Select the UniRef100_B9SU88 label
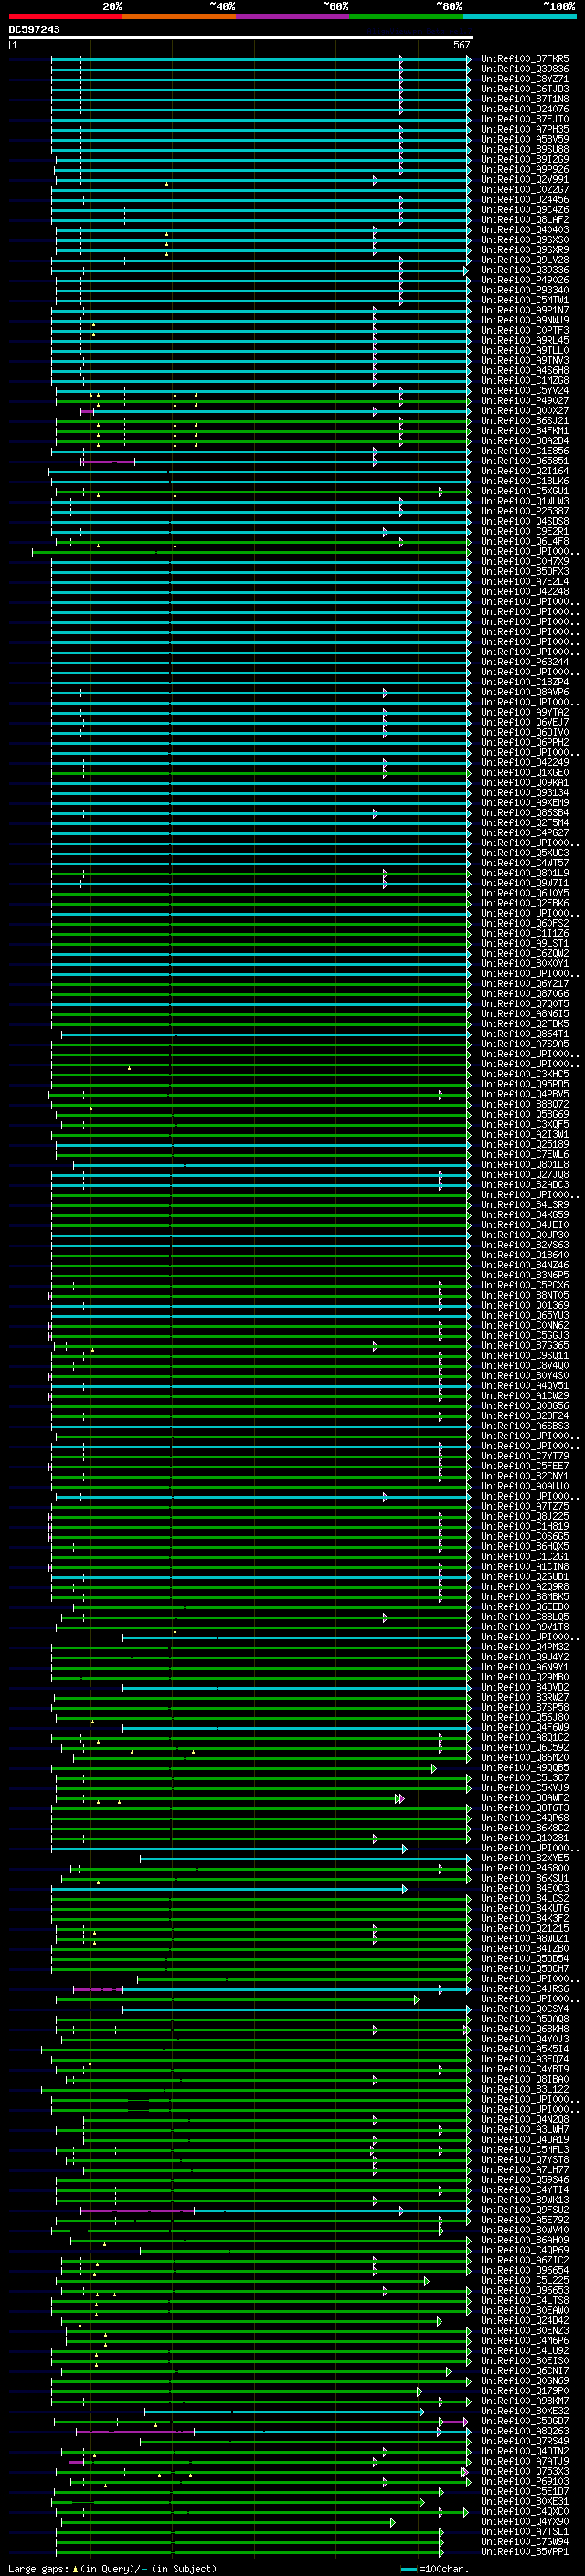Image resolution: width=585 pixels, height=2576 pixels. point(525,149)
